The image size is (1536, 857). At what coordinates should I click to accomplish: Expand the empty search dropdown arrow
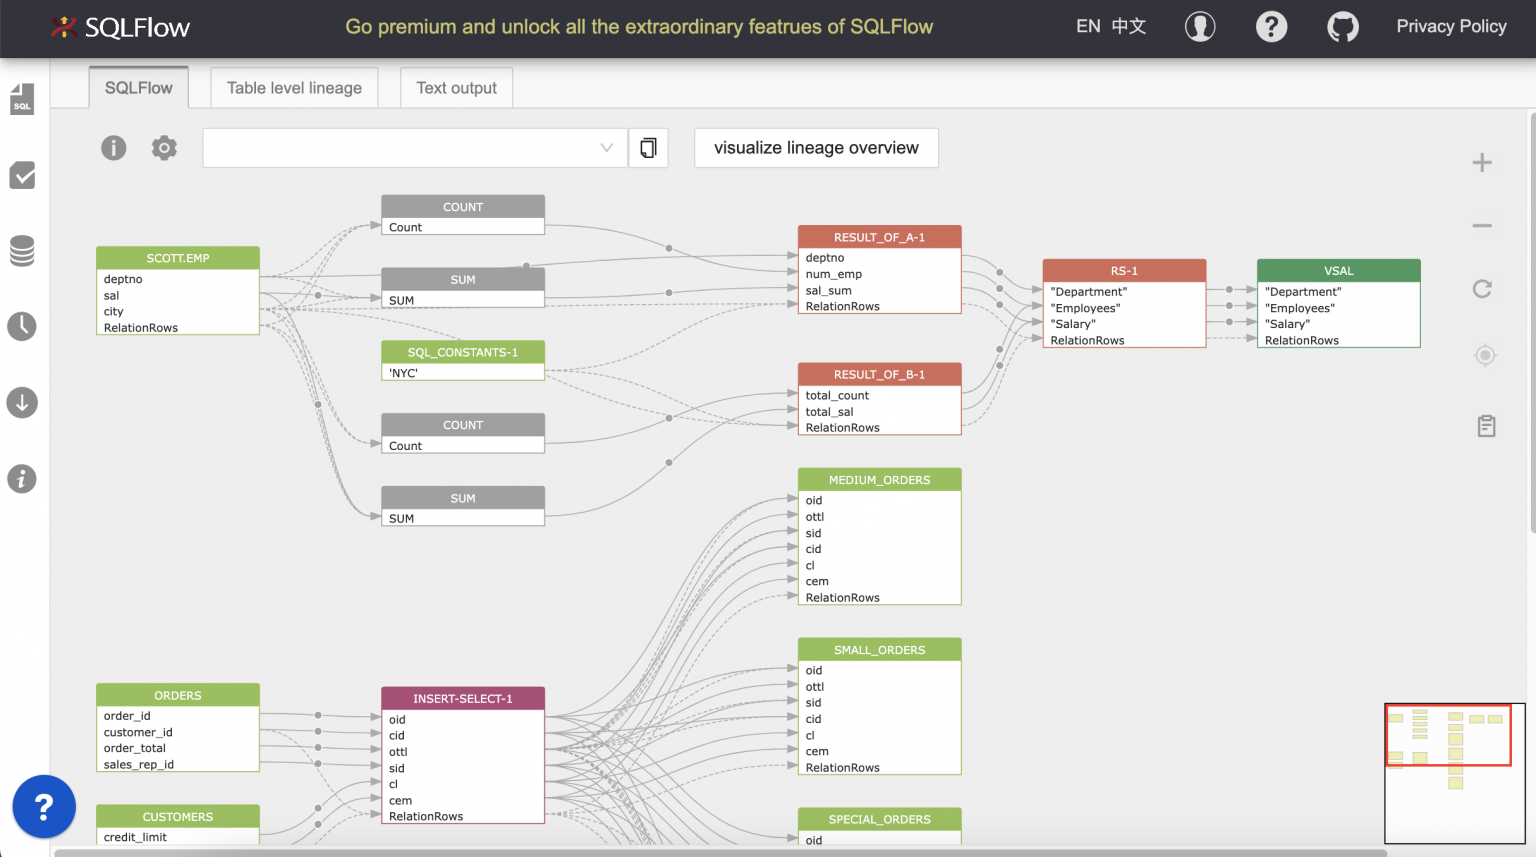[x=606, y=148]
